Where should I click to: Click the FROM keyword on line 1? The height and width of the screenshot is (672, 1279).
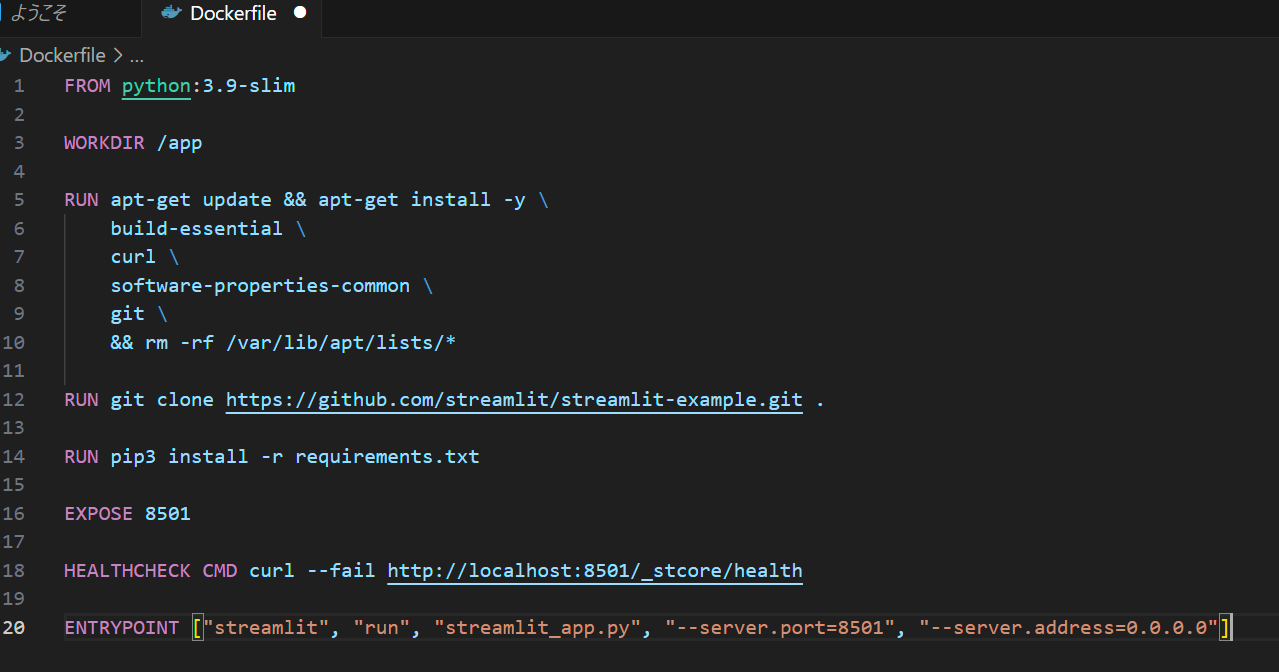87,86
